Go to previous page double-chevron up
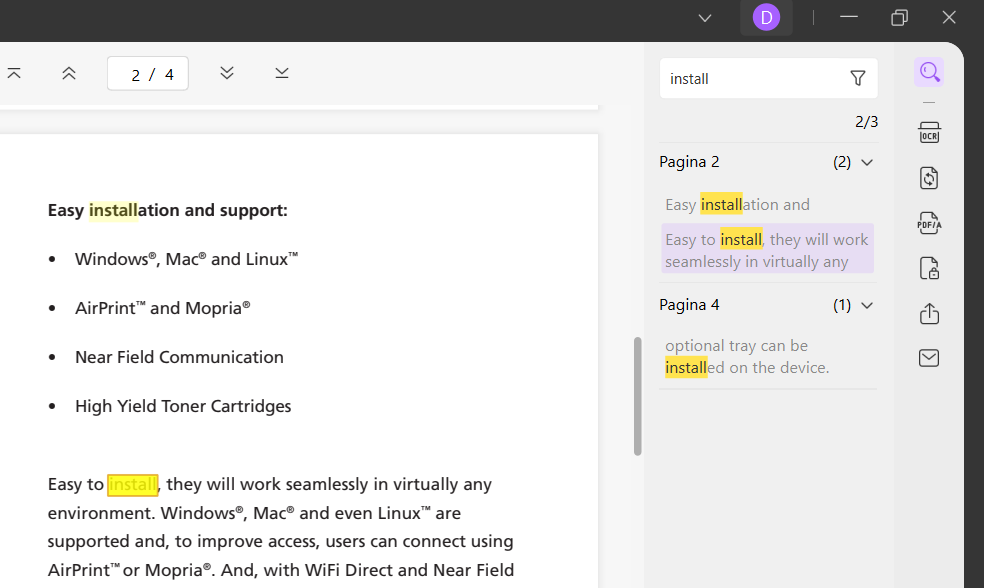984x588 pixels. point(69,73)
